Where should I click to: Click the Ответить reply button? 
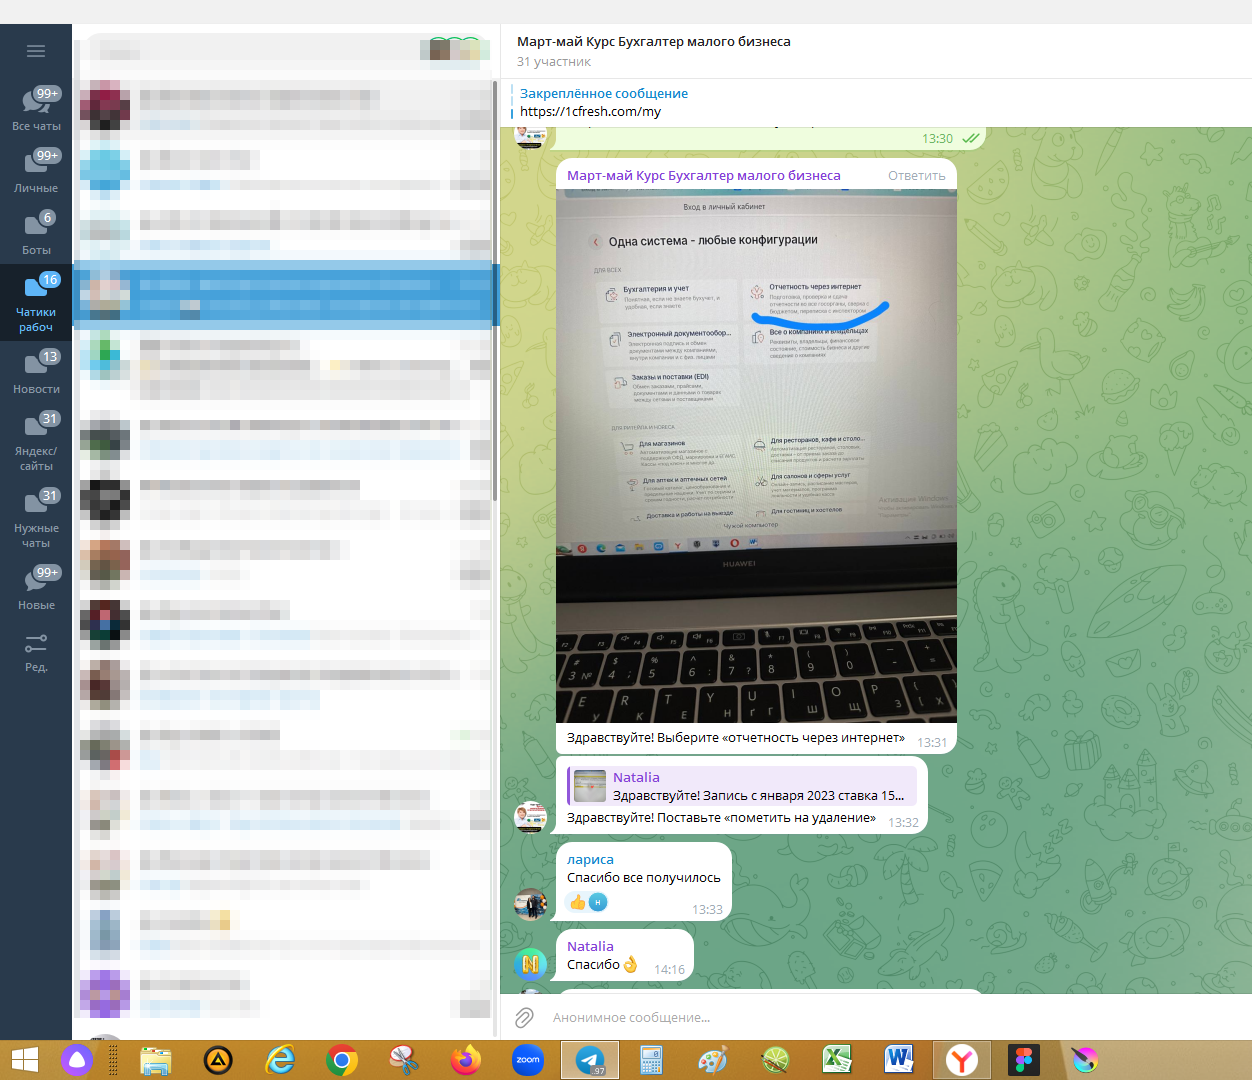pyautogui.click(x=916, y=176)
